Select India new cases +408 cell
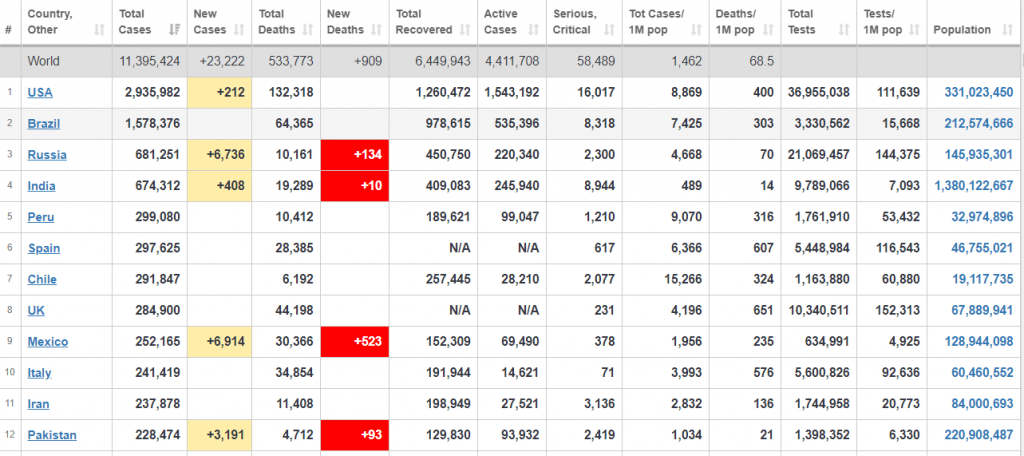The image size is (1024, 456). pyautogui.click(x=219, y=186)
